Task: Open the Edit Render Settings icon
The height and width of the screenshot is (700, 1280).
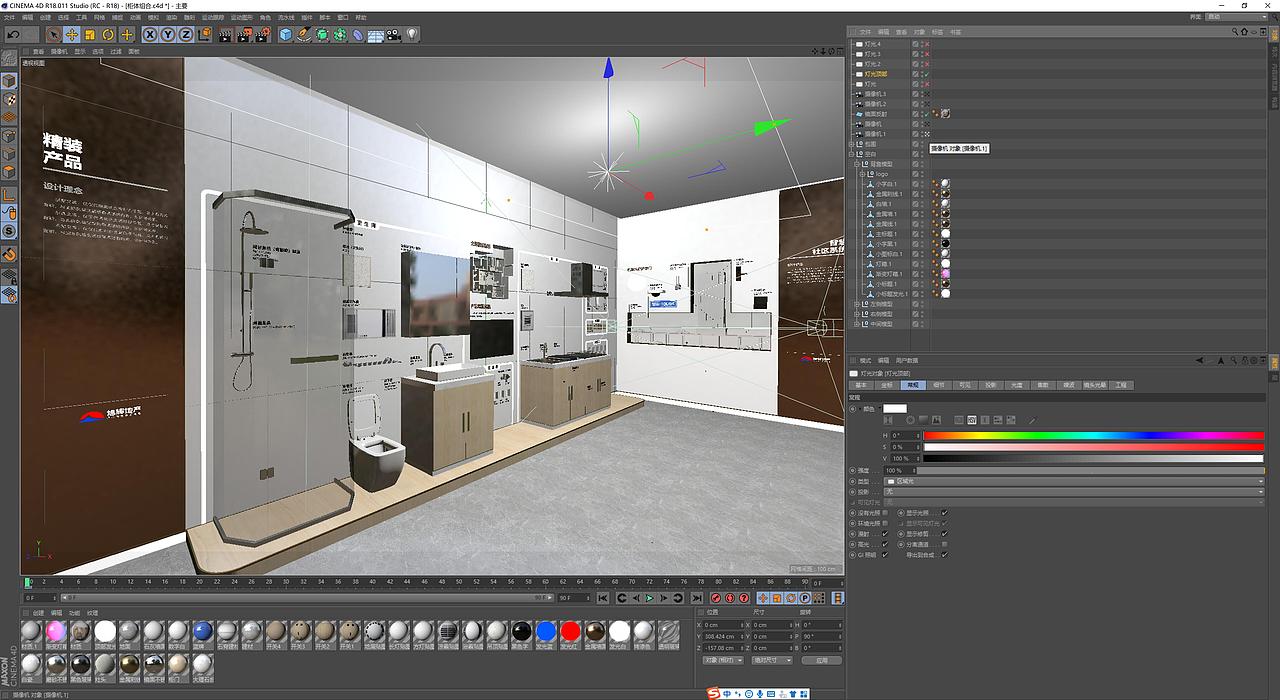Action: pos(262,35)
